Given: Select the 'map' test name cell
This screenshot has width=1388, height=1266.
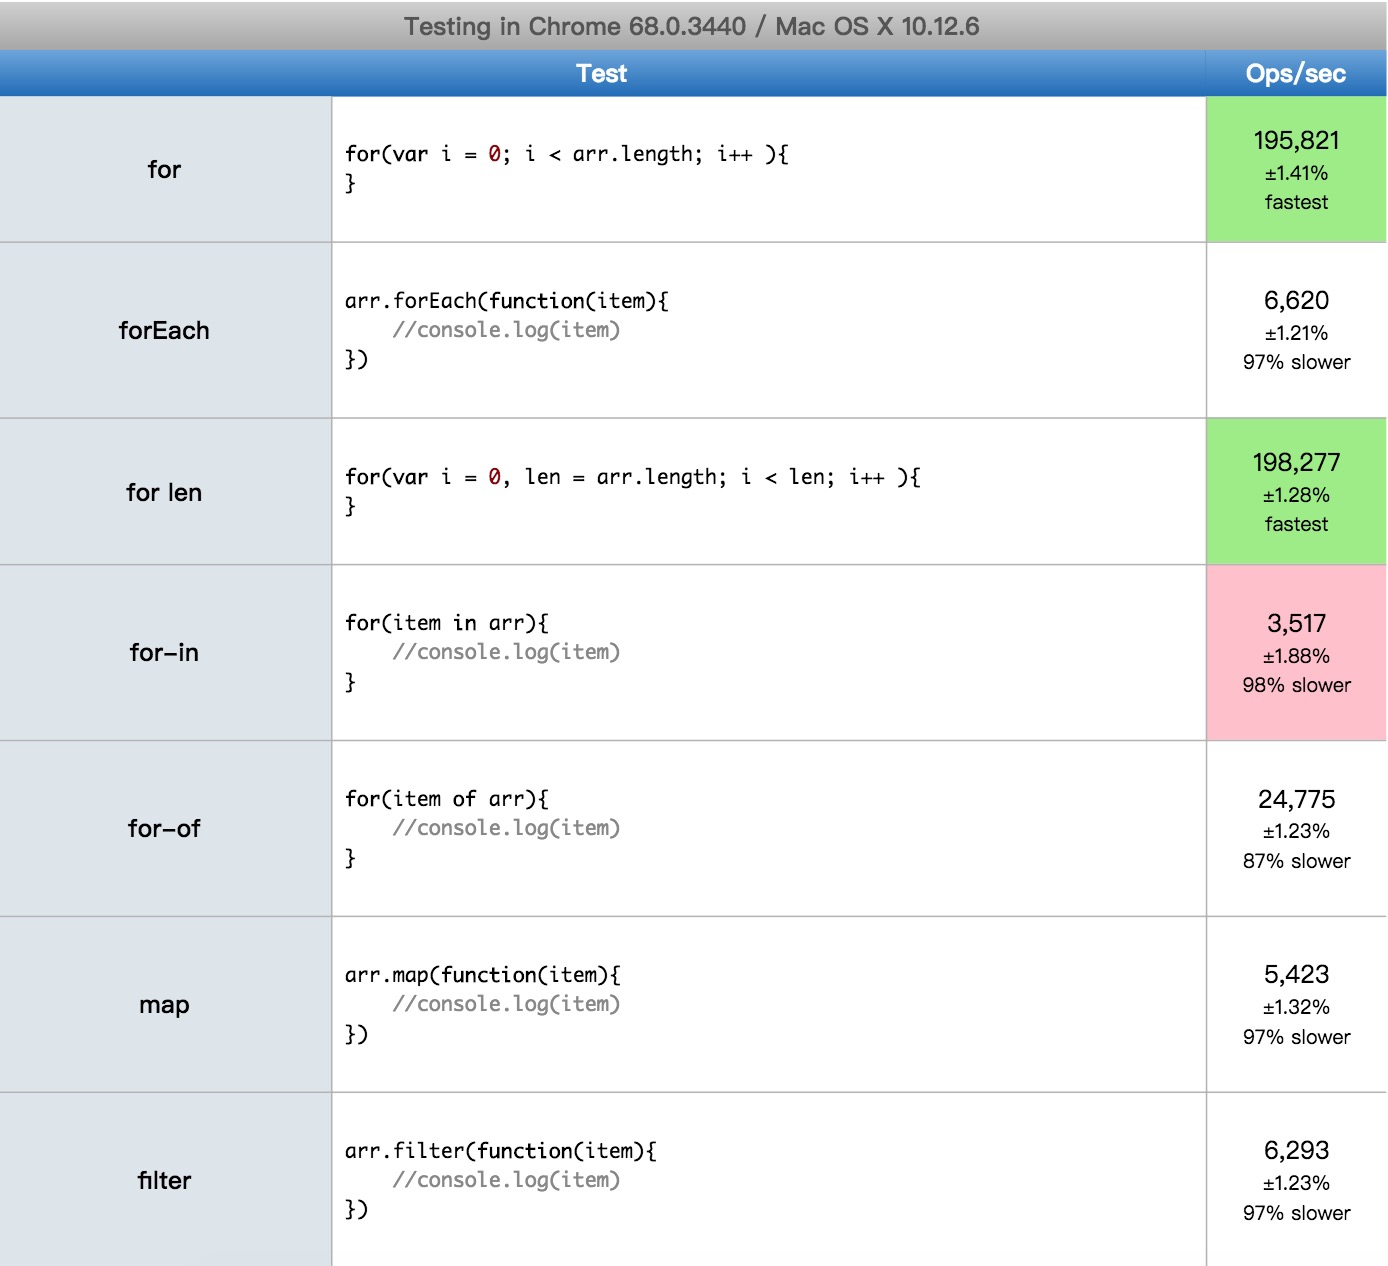Looking at the screenshot, I should pyautogui.click(x=165, y=1005).
